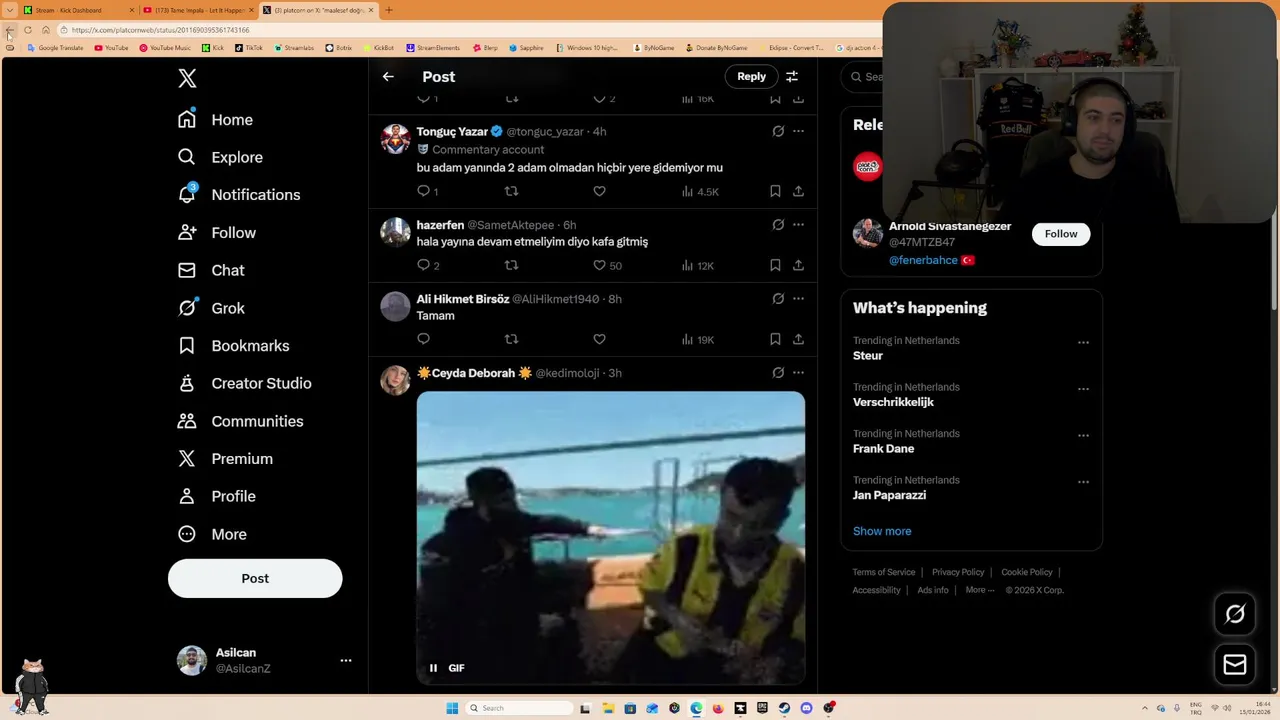Viewport: 1280px width, 720px height.
Task: Expand the More menu in sidebar
Action: (x=212, y=534)
